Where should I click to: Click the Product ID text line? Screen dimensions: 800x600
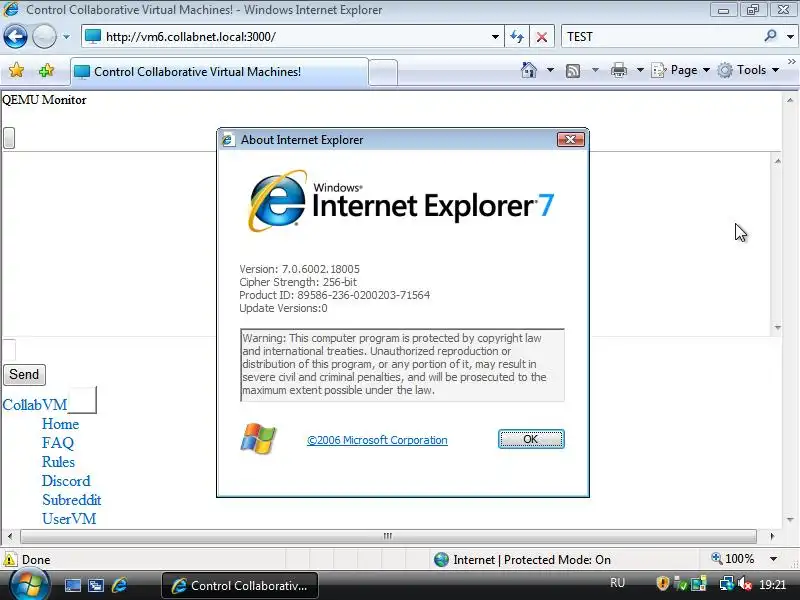(x=335, y=295)
